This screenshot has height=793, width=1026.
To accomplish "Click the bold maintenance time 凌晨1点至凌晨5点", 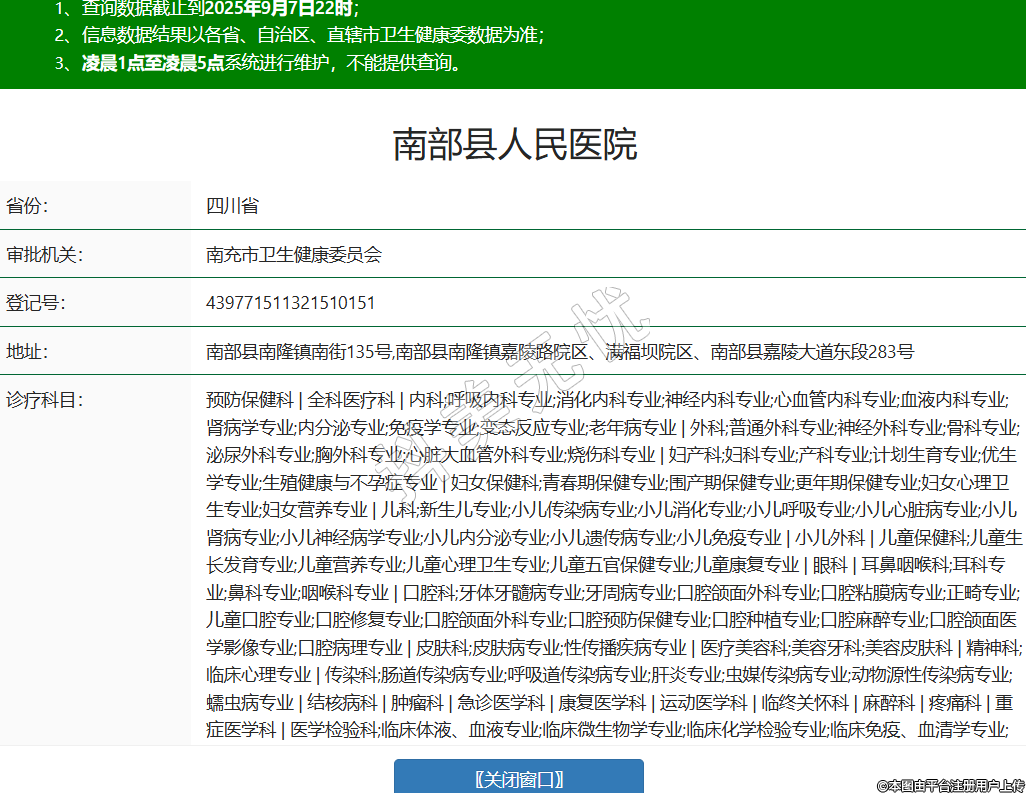I will coord(153,64).
